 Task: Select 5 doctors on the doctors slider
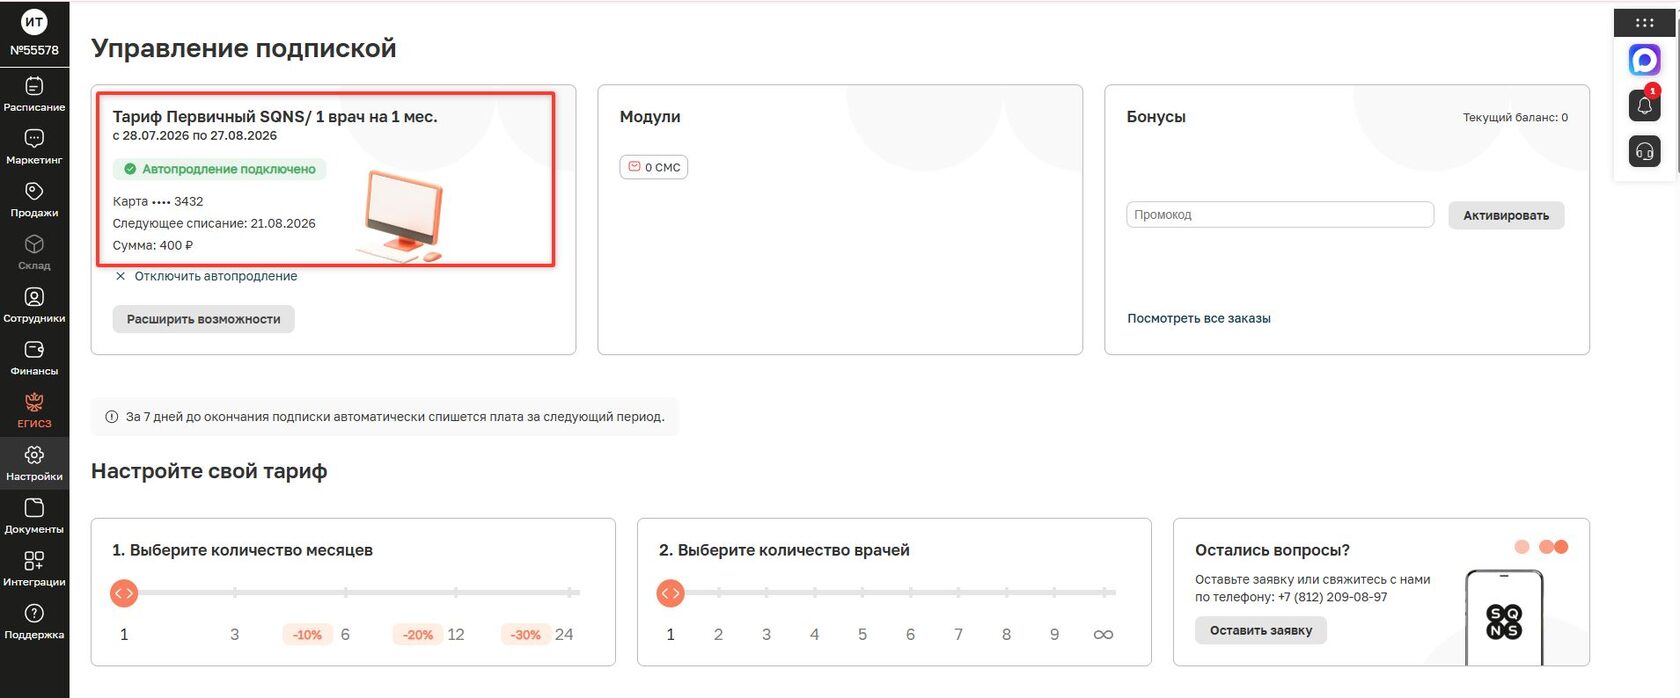[862, 634]
